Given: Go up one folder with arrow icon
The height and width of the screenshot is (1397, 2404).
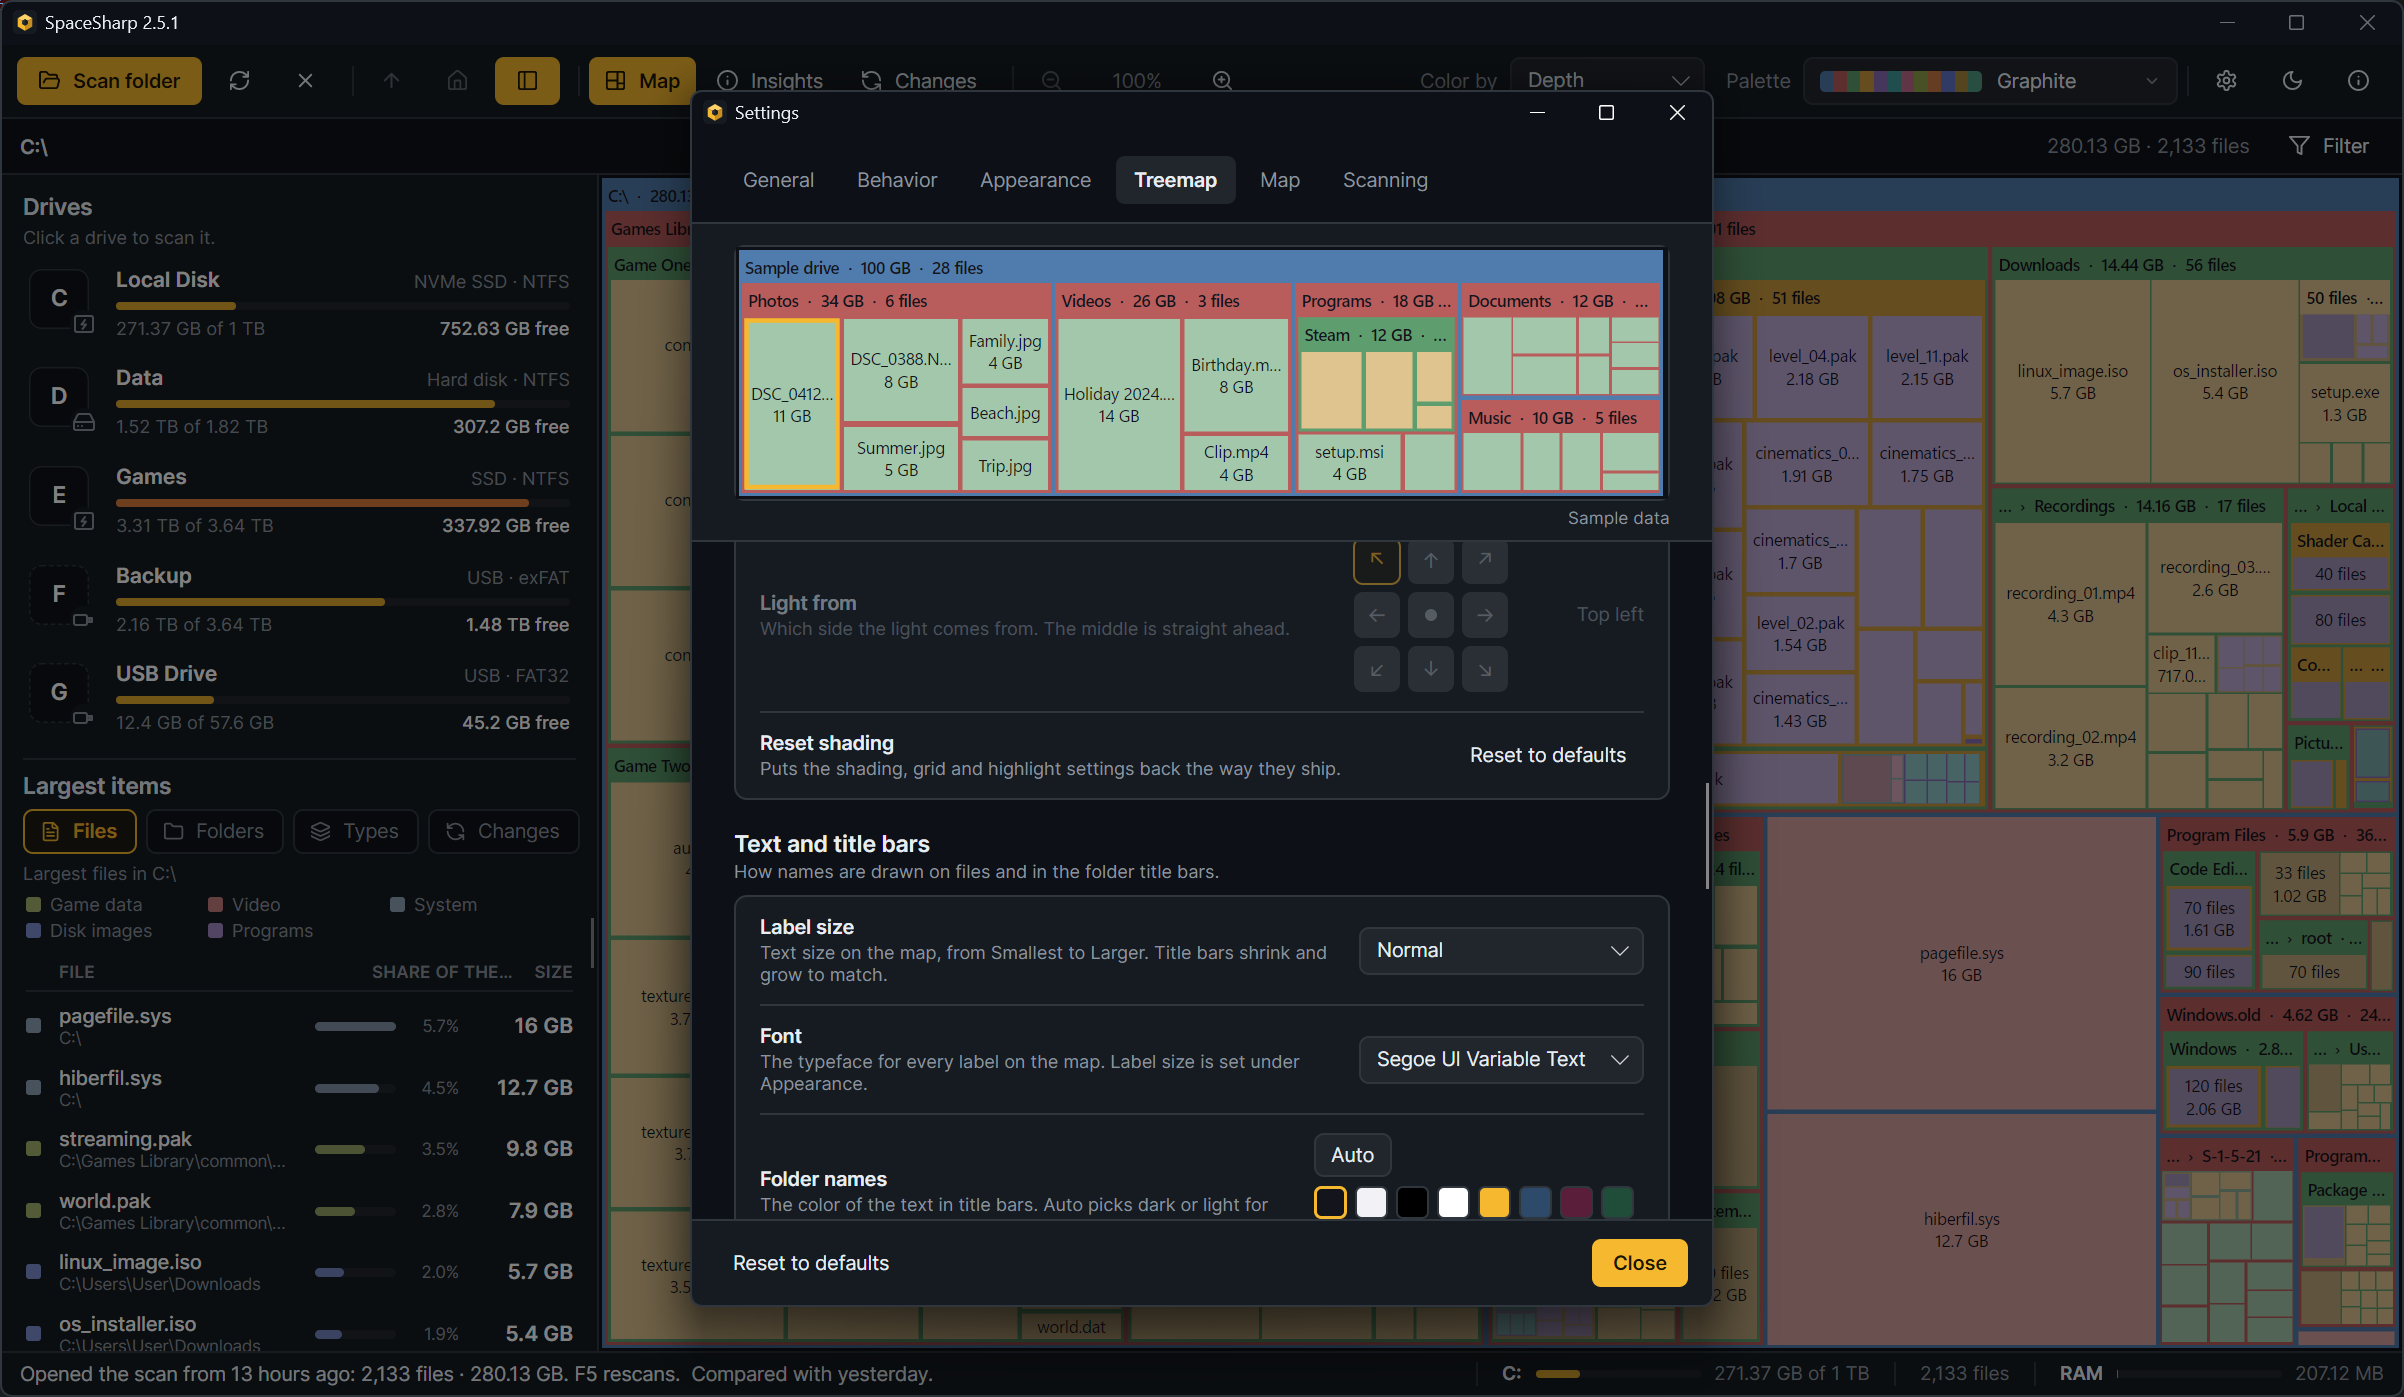Looking at the screenshot, I should click(x=391, y=81).
